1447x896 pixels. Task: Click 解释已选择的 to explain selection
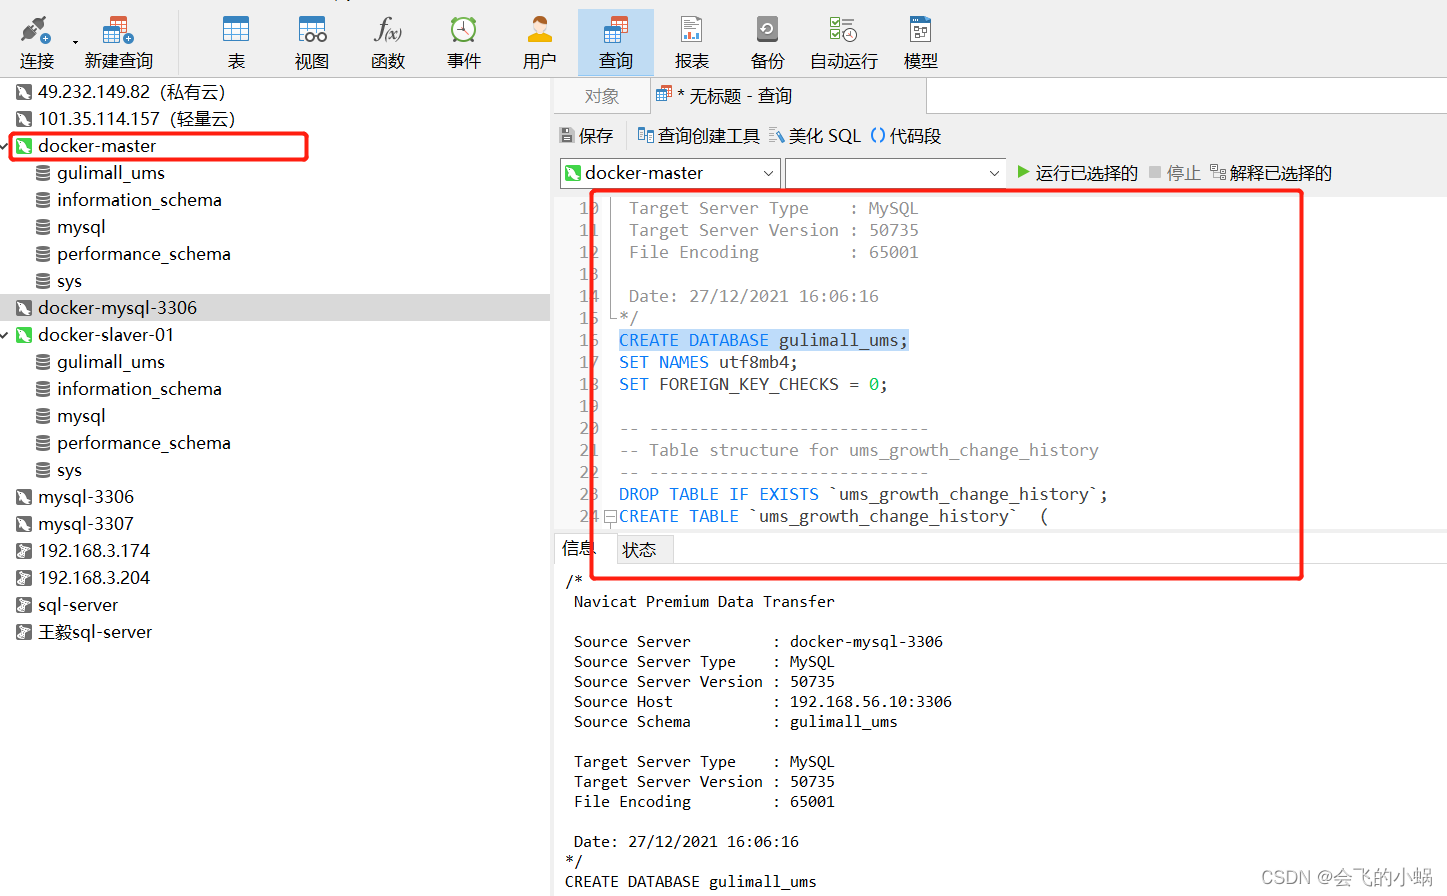click(1270, 173)
